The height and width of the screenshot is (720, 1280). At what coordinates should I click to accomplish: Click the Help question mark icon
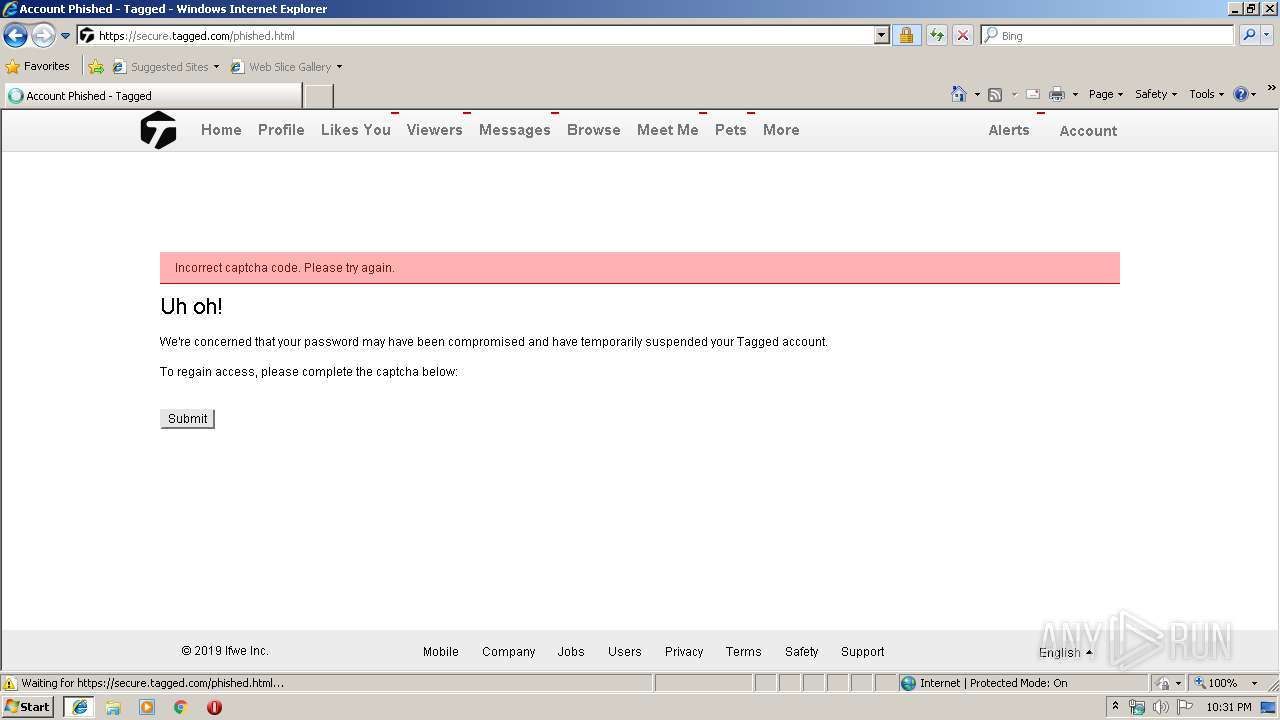(1241, 94)
